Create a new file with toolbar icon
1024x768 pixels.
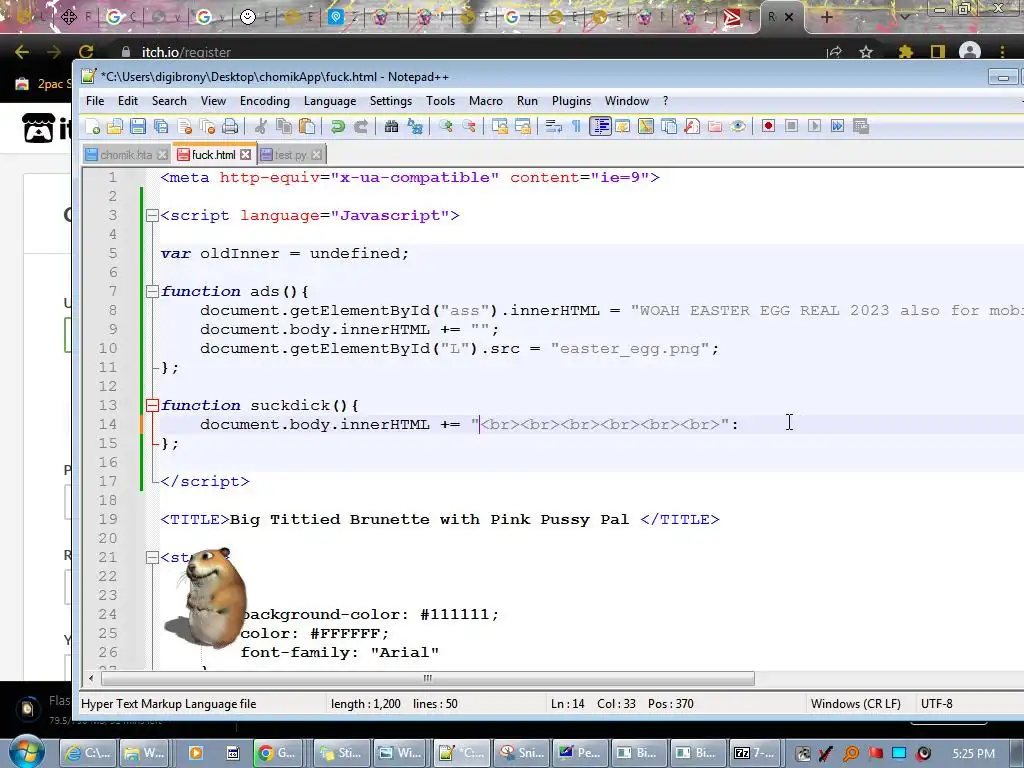93,126
